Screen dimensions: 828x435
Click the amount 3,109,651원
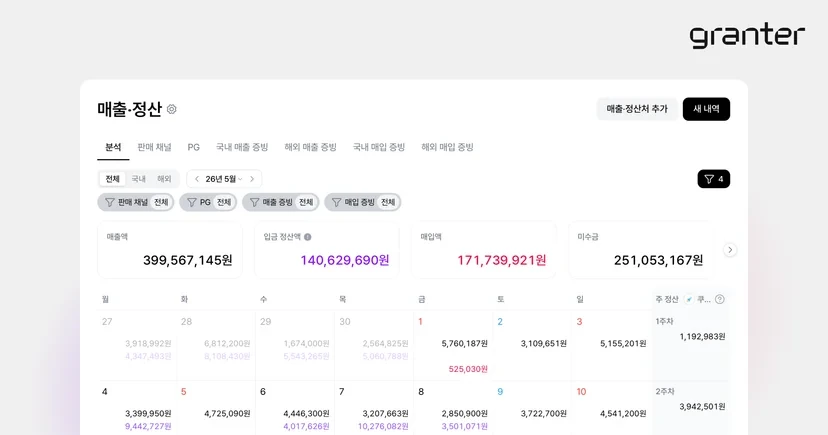coord(543,344)
